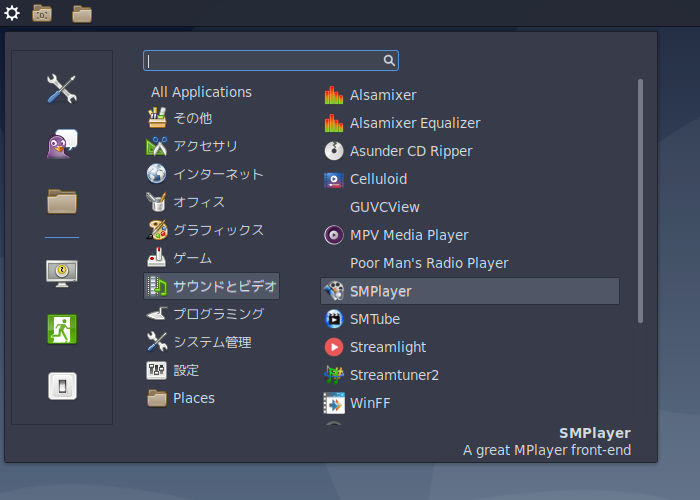Click the Alsamixer Equalizer label
This screenshot has height=500, width=700.
[x=415, y=123]
